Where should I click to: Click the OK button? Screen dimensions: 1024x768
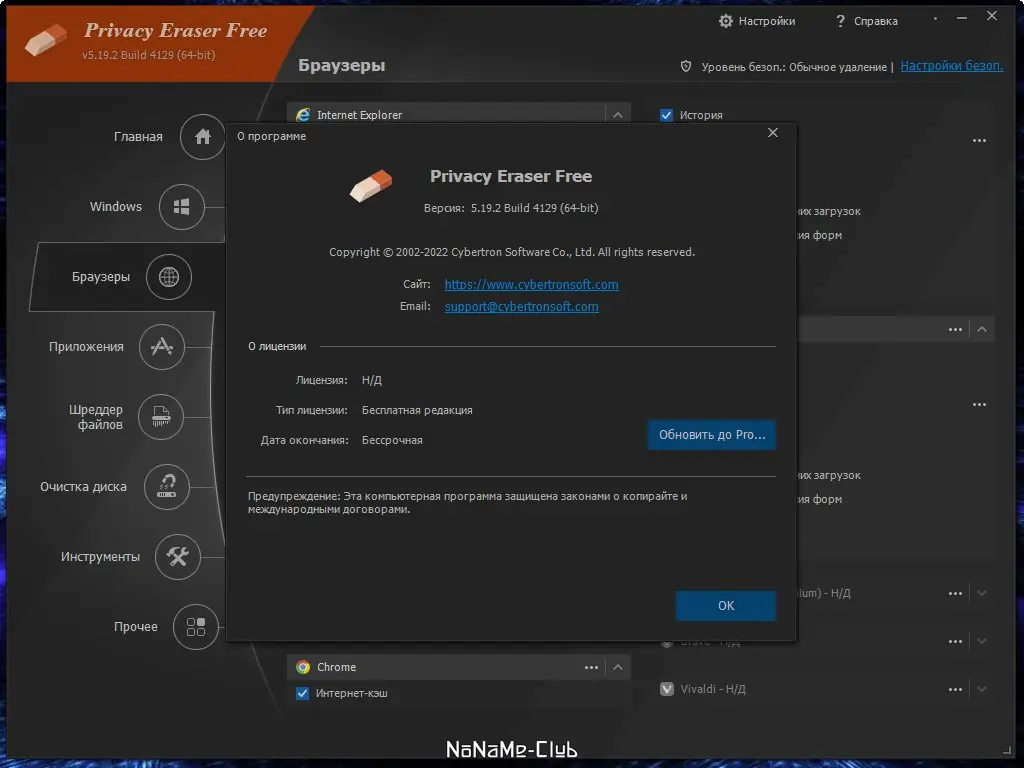click(x=726, y=605)
